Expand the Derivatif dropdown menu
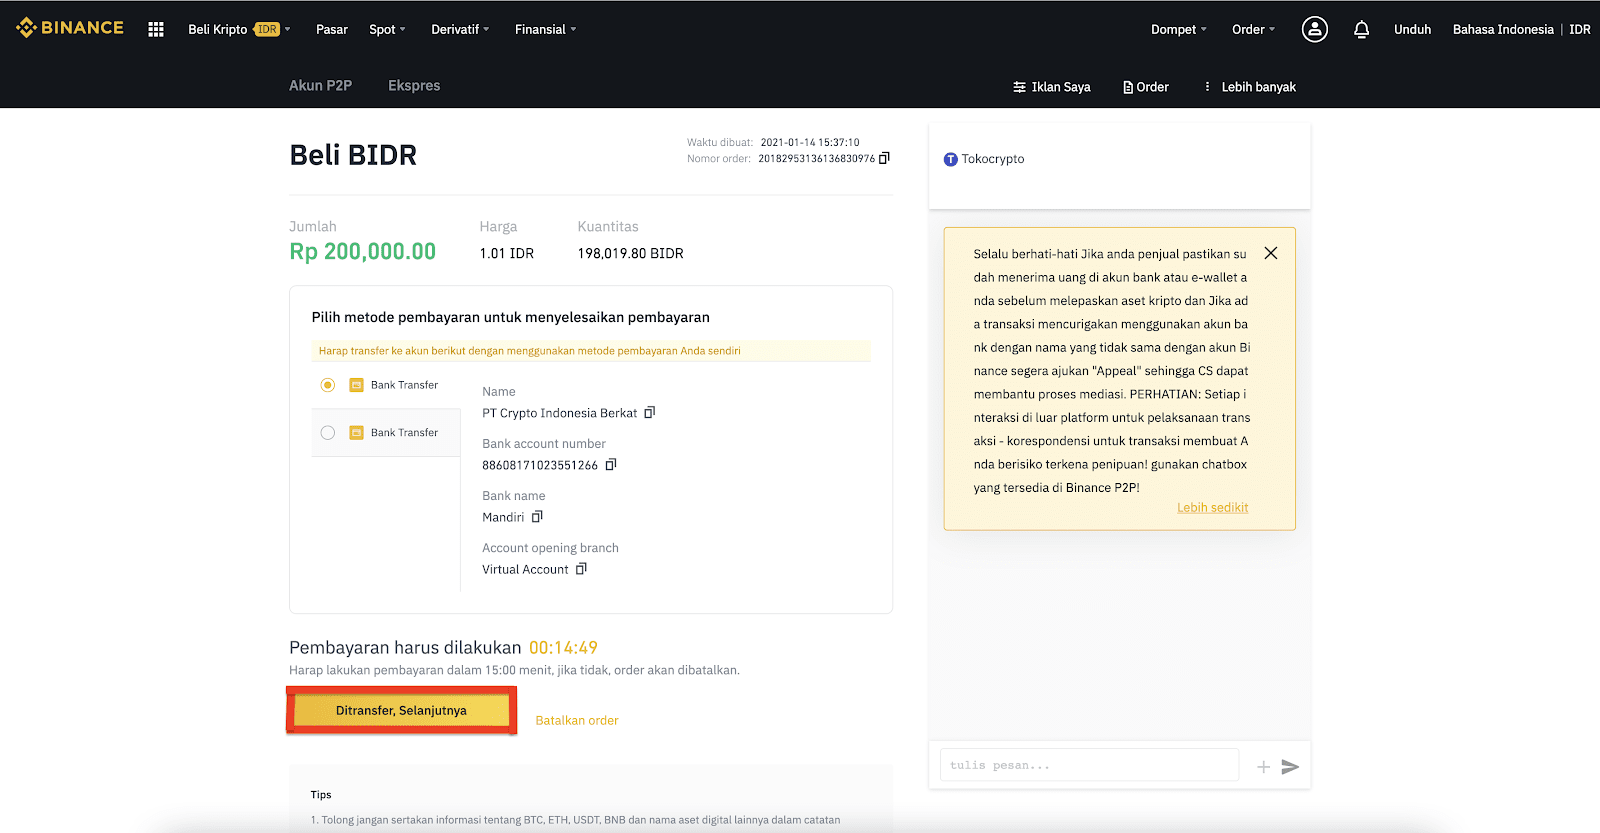Viewport: 1600px width, 833px height. tap(460, 29)
